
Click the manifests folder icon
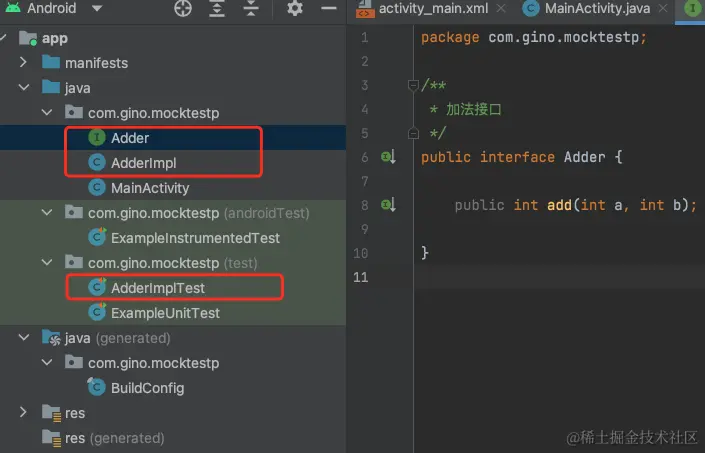[51, 62]
